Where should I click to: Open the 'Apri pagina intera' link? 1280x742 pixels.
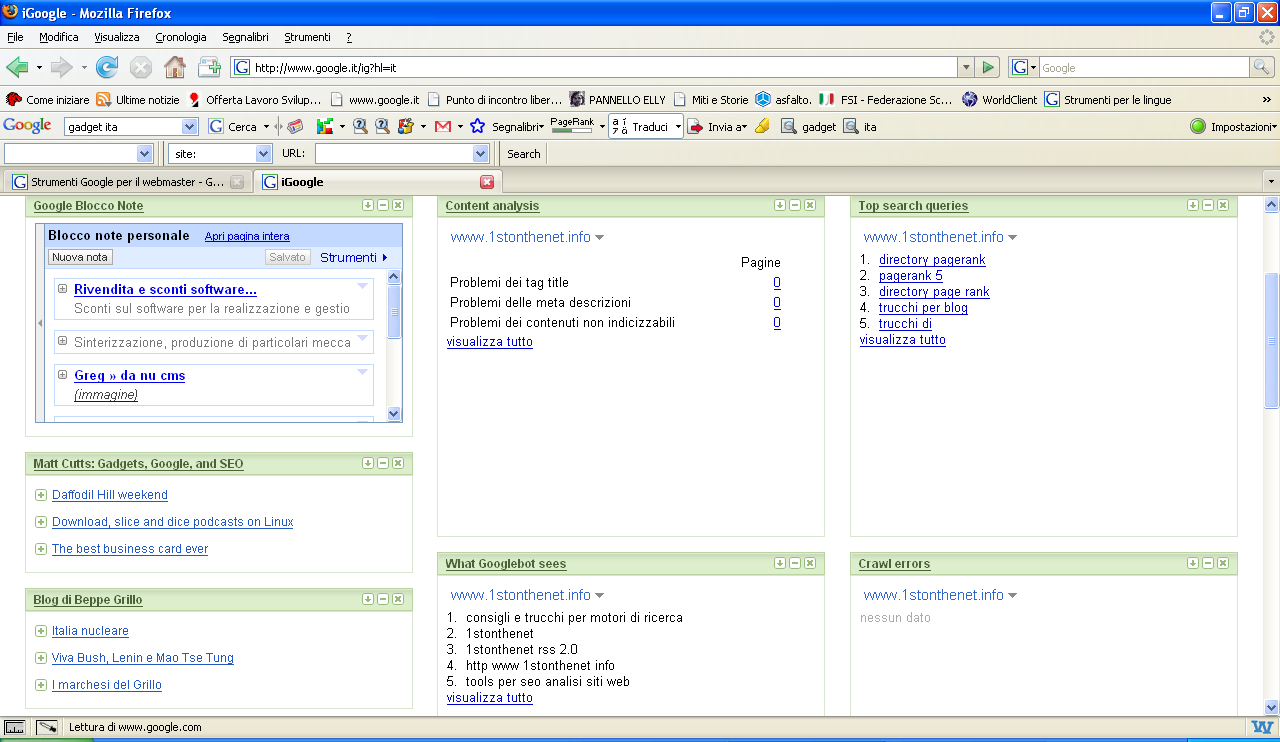point(247,236)
